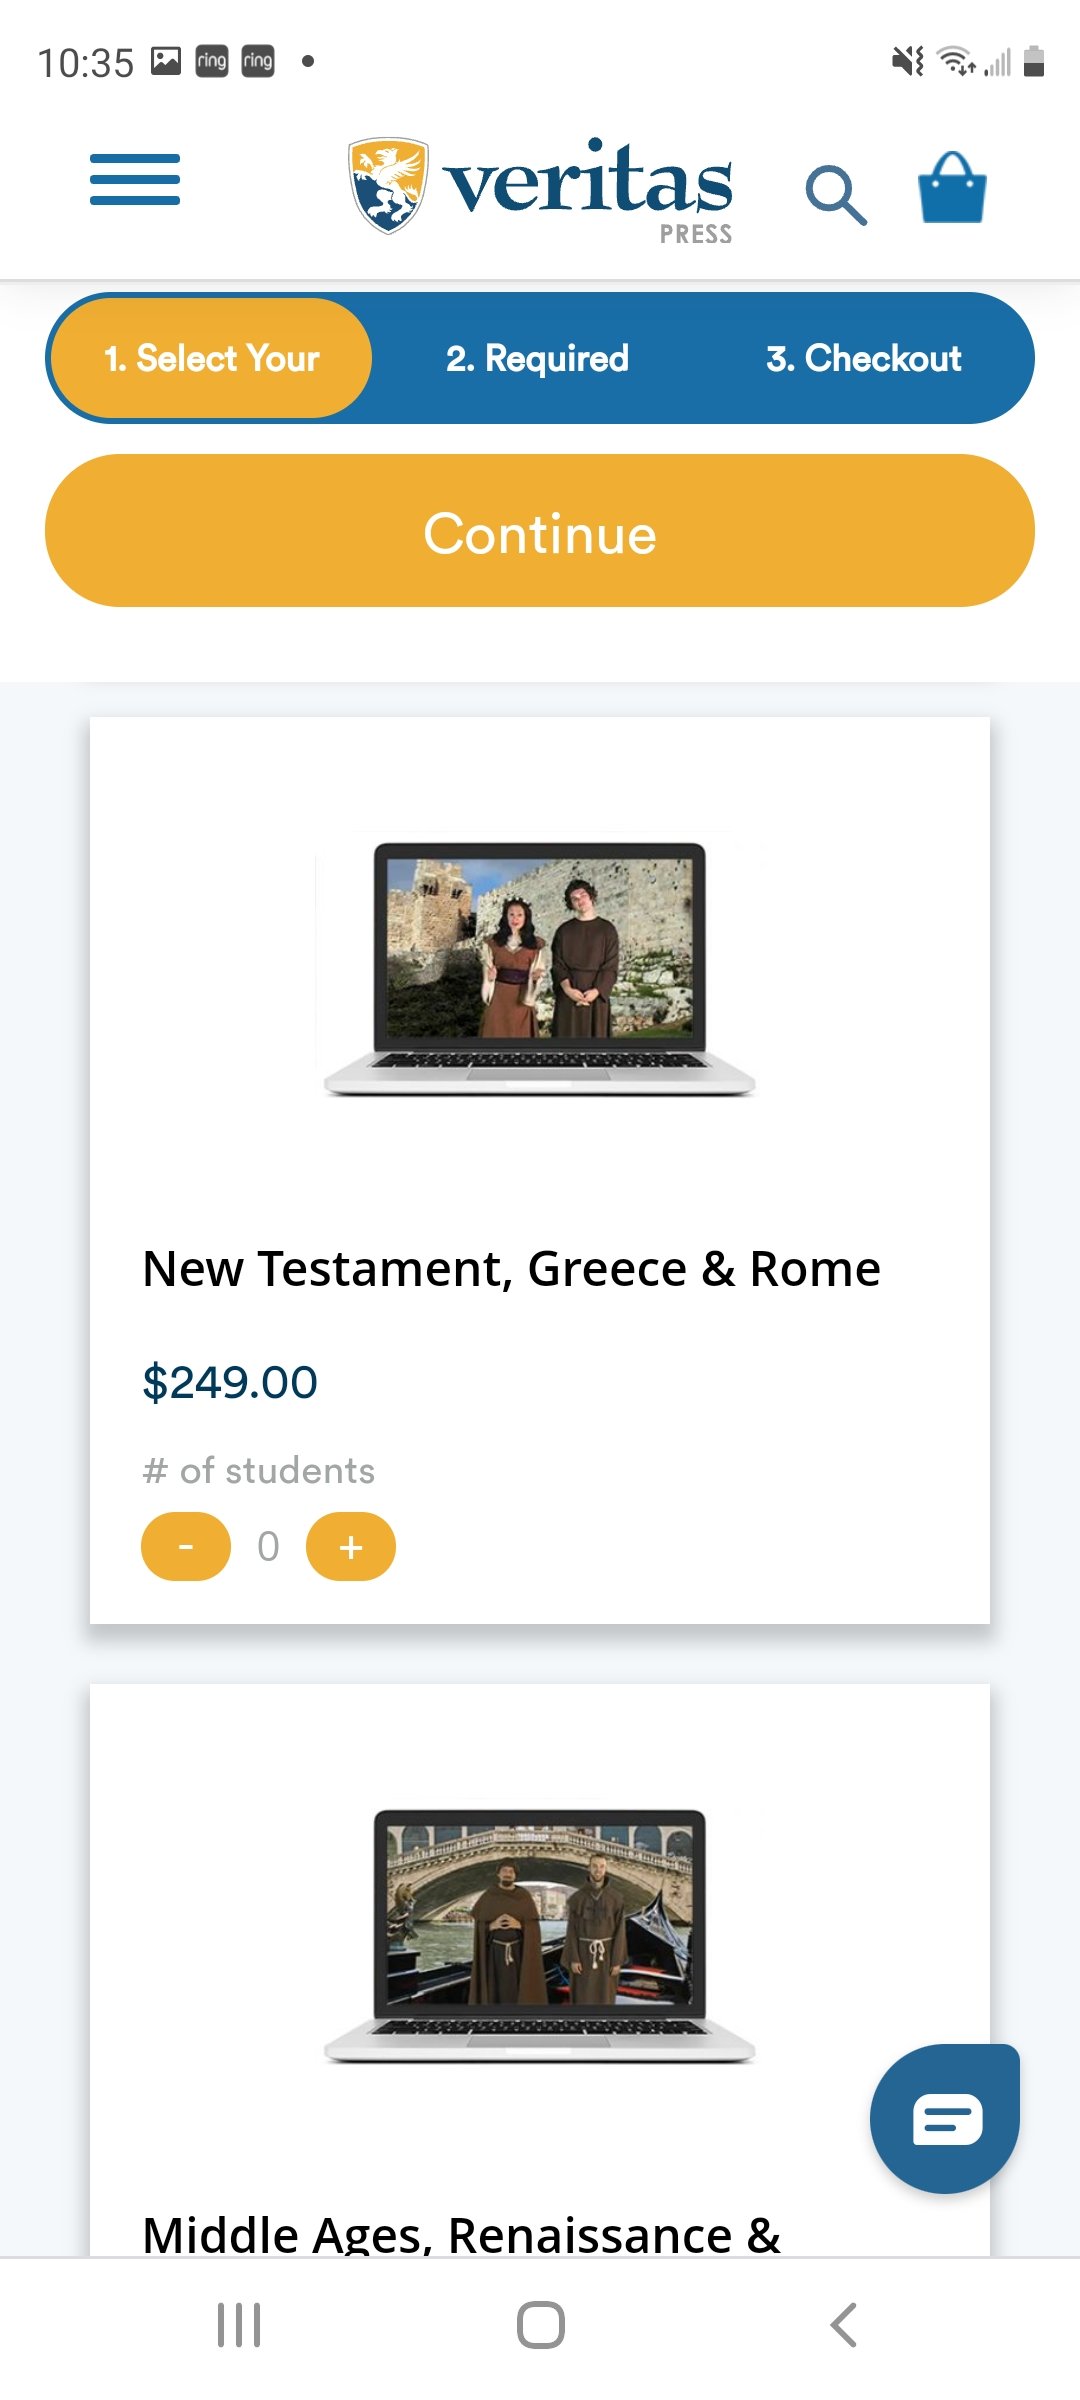Tap Android home navigation button

pyautogui.click(x=540, y=2324)
